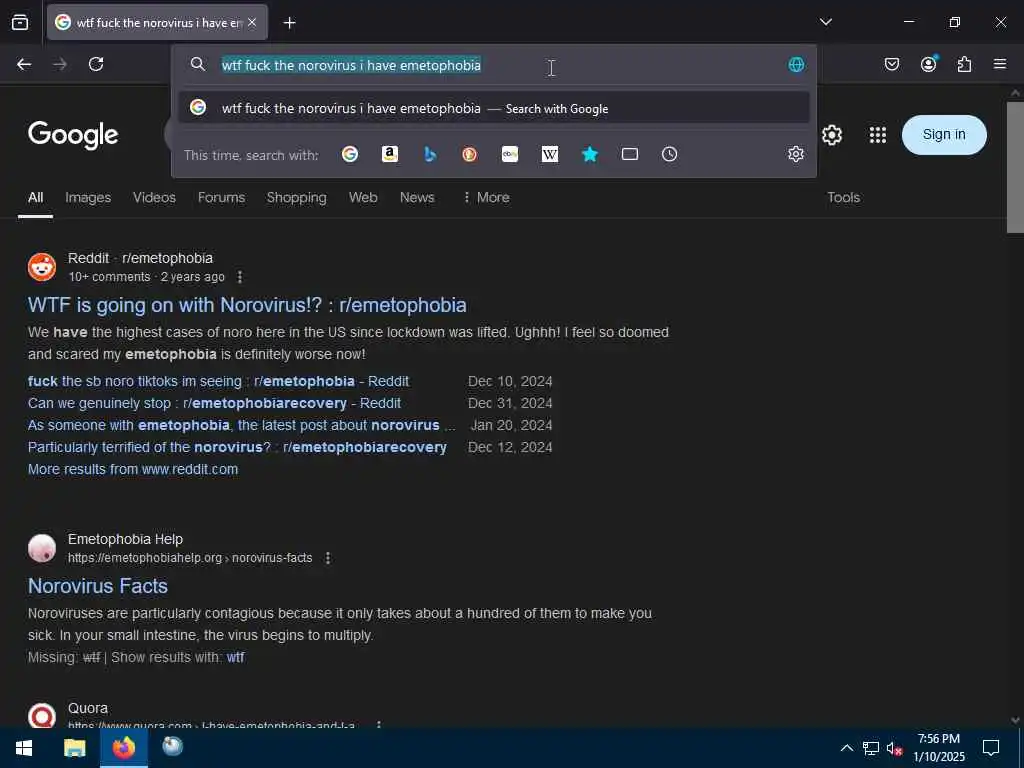Image resolution: width=1024 pixels, height=768 pixels.
Task: Open the list all tabs dropdown
Action: coord(825,22)
